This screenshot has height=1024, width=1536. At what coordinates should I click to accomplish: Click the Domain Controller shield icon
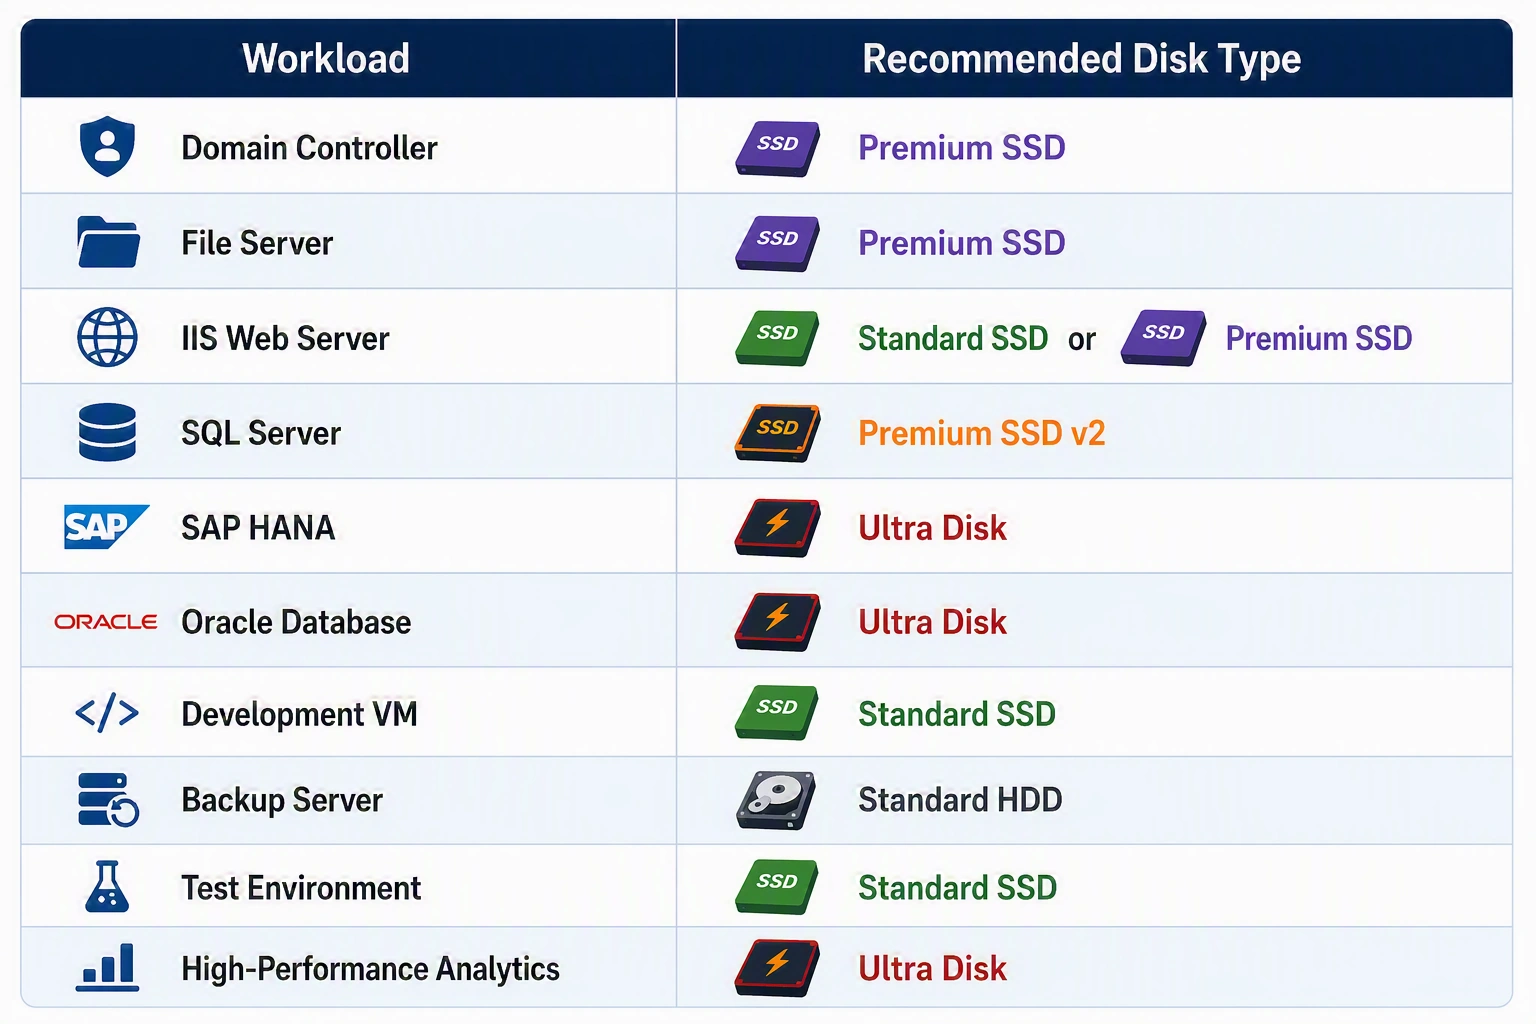point(107,146)
